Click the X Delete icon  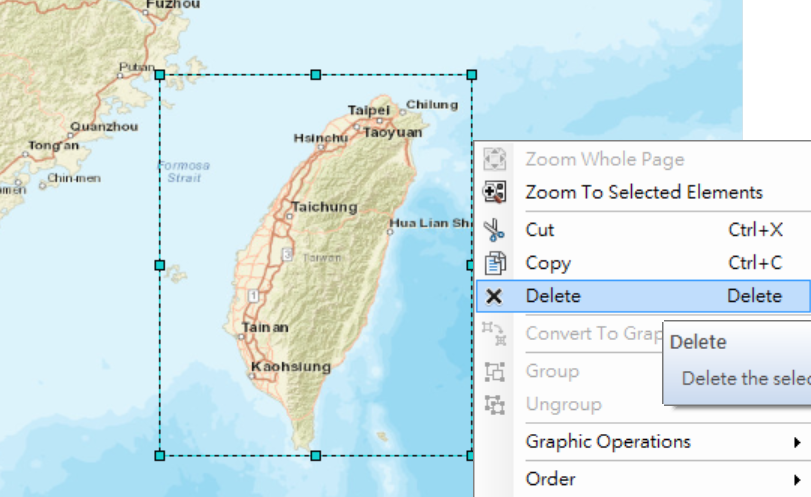click(494, 296)
